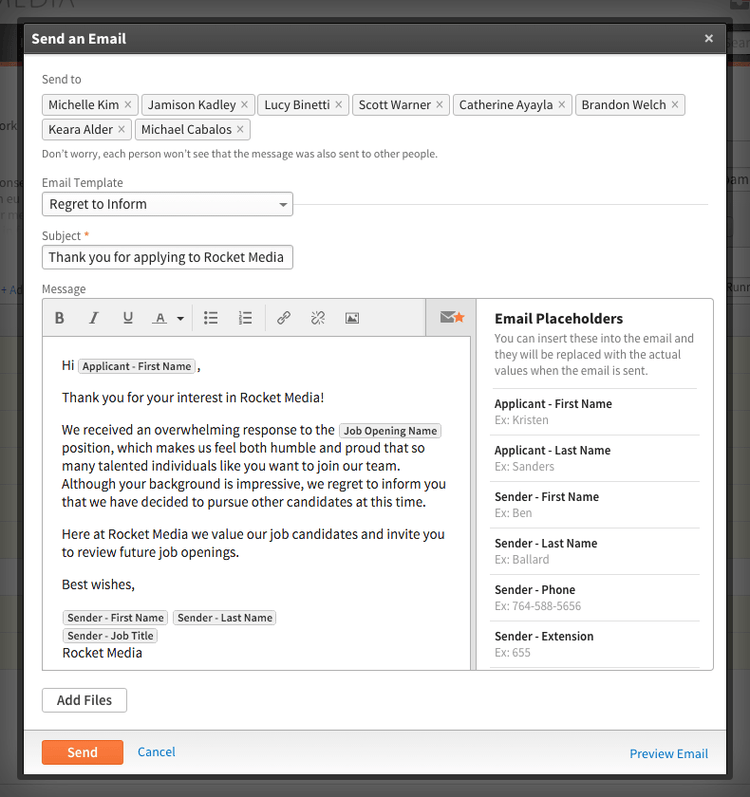Remove Michelle Kim from recipients
750x797 pixels.
pyautogui.click(x=128, y=104)
